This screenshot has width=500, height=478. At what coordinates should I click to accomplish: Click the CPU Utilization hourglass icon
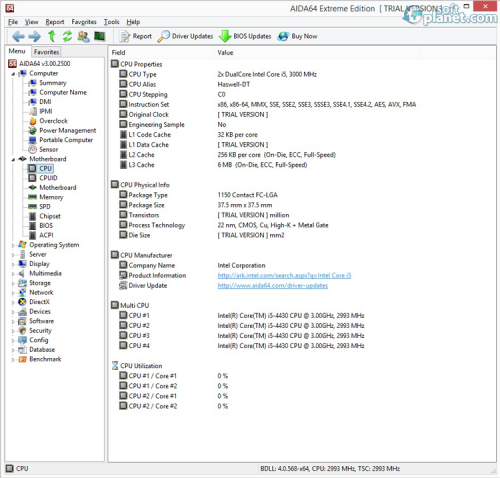pyautogui.click(x=115, y=366)
